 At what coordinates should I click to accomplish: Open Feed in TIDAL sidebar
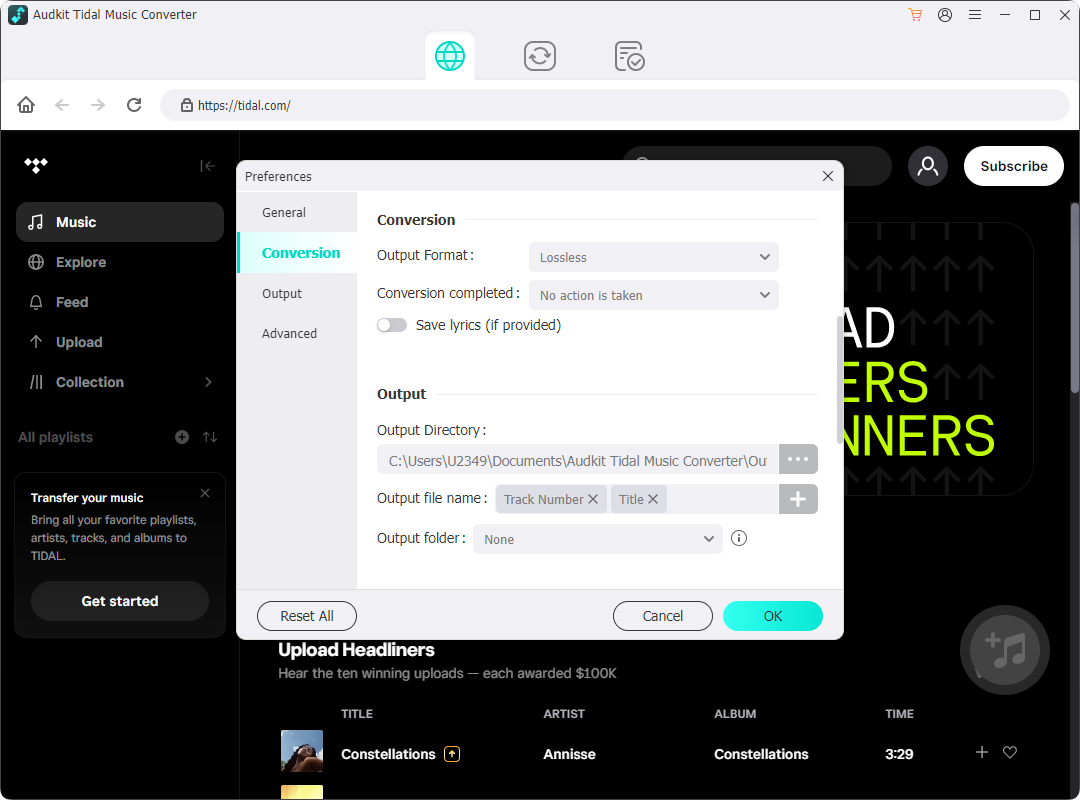click(120, 302)
